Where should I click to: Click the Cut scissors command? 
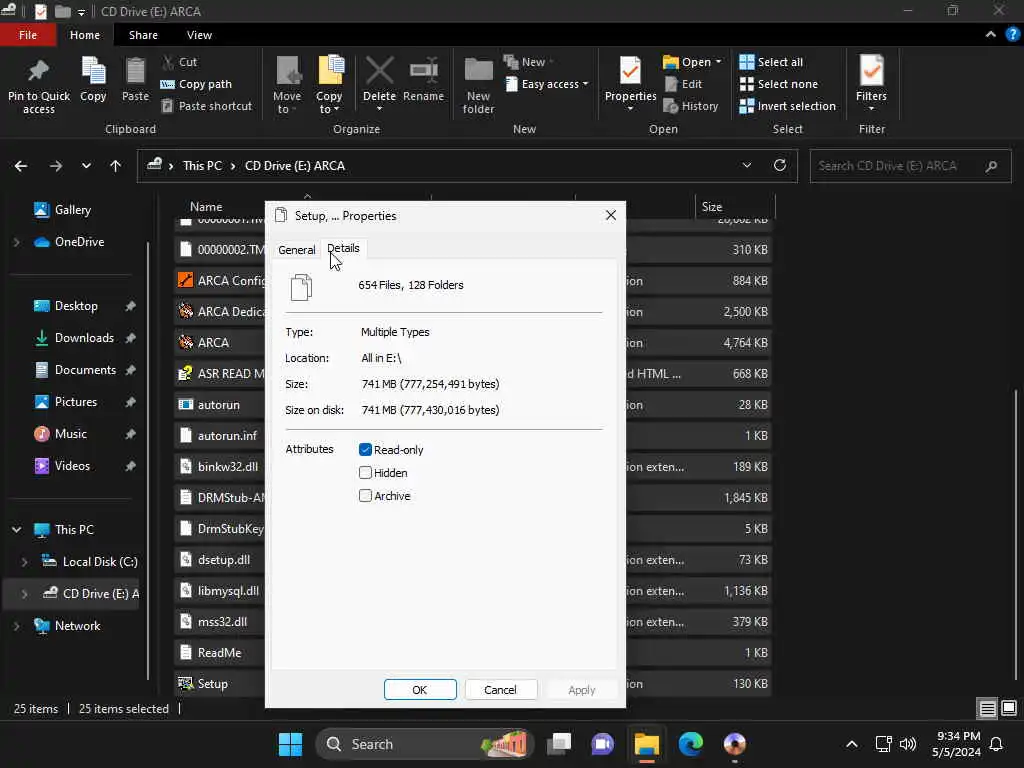(x=180, y=62)
